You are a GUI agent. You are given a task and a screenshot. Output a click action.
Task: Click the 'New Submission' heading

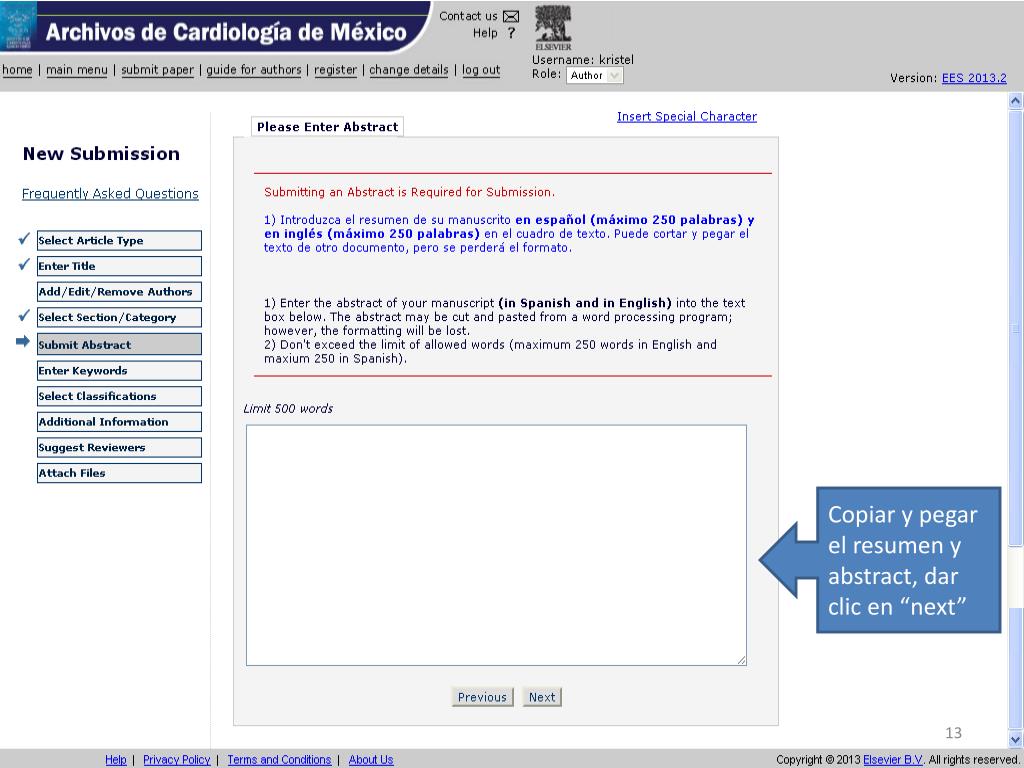click(101, 153)
